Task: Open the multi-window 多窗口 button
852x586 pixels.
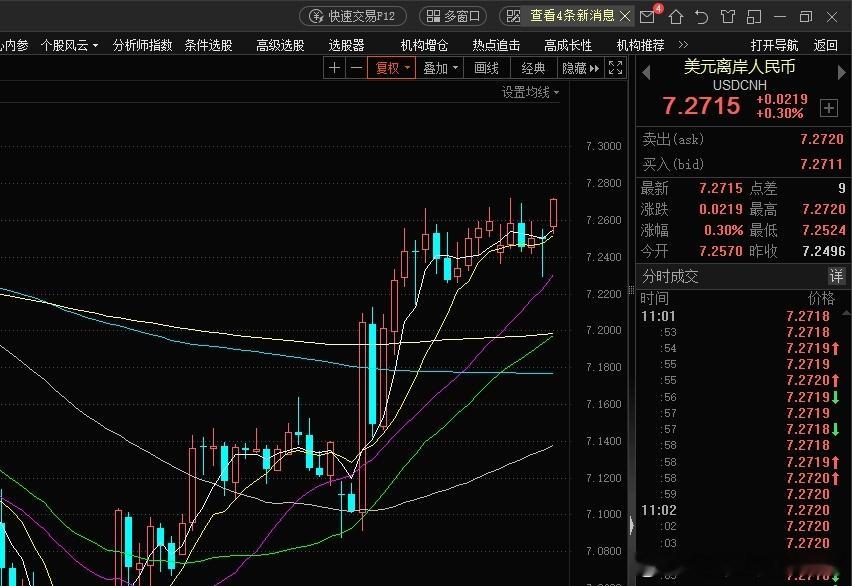Action: [x=453, y=16]
